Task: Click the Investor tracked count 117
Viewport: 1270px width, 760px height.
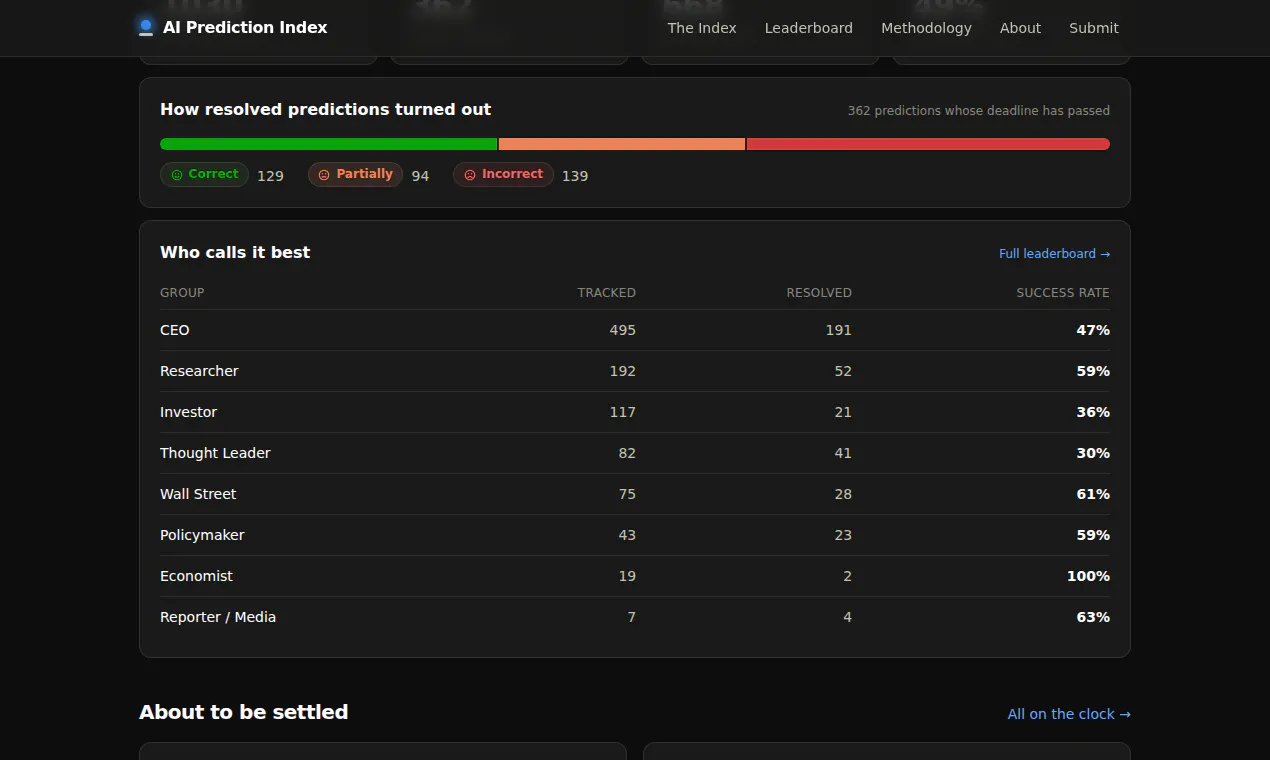Action: 623,412
